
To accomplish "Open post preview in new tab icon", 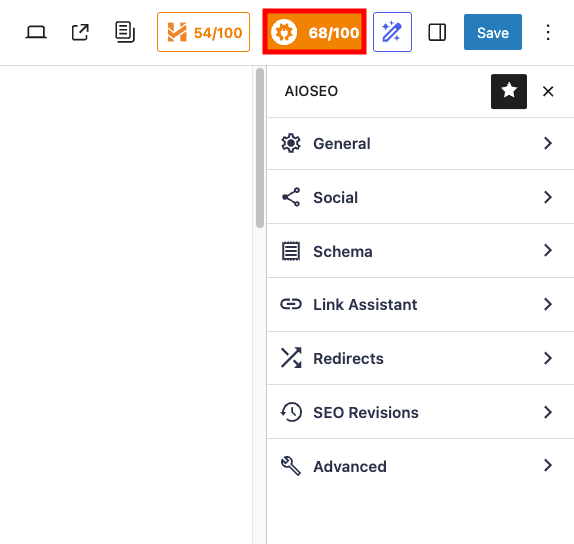I will [x=80, y=32].
